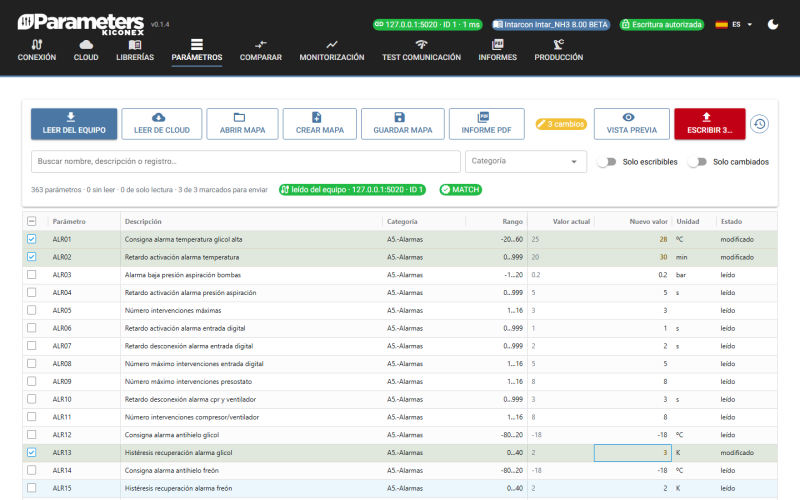Uncheck the ALR02 row checkbox
Viewport: 800px width, 500px height.
[32, 257]
